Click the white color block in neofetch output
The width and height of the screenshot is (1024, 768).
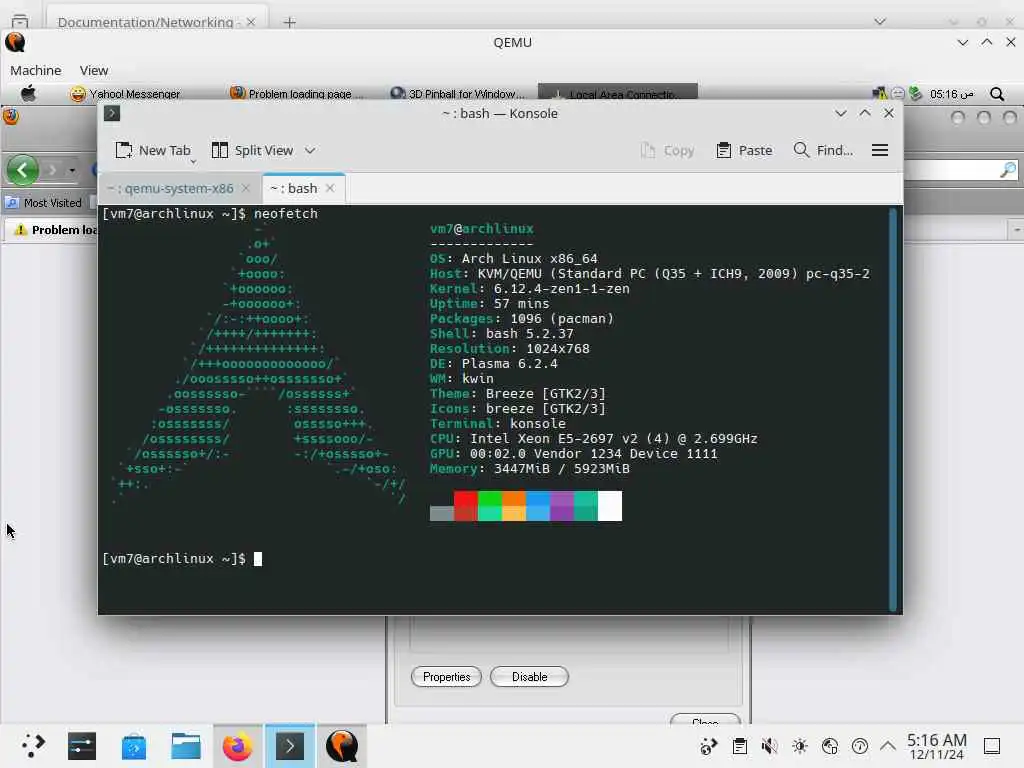point(610,506)
